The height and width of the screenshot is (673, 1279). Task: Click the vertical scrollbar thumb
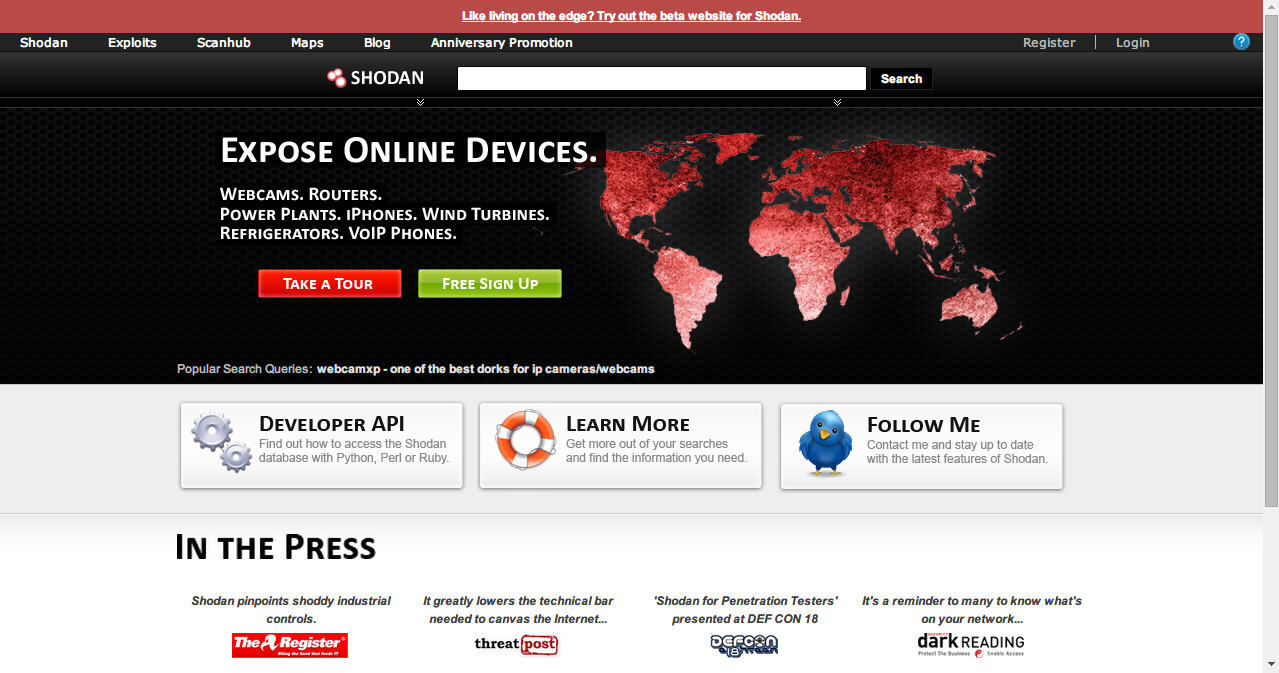coord(1271,262)
